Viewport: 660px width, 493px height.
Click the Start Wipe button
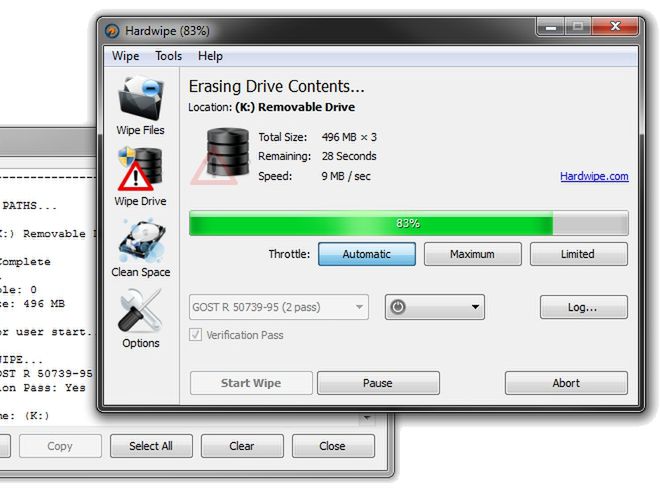tap(251, 383)
